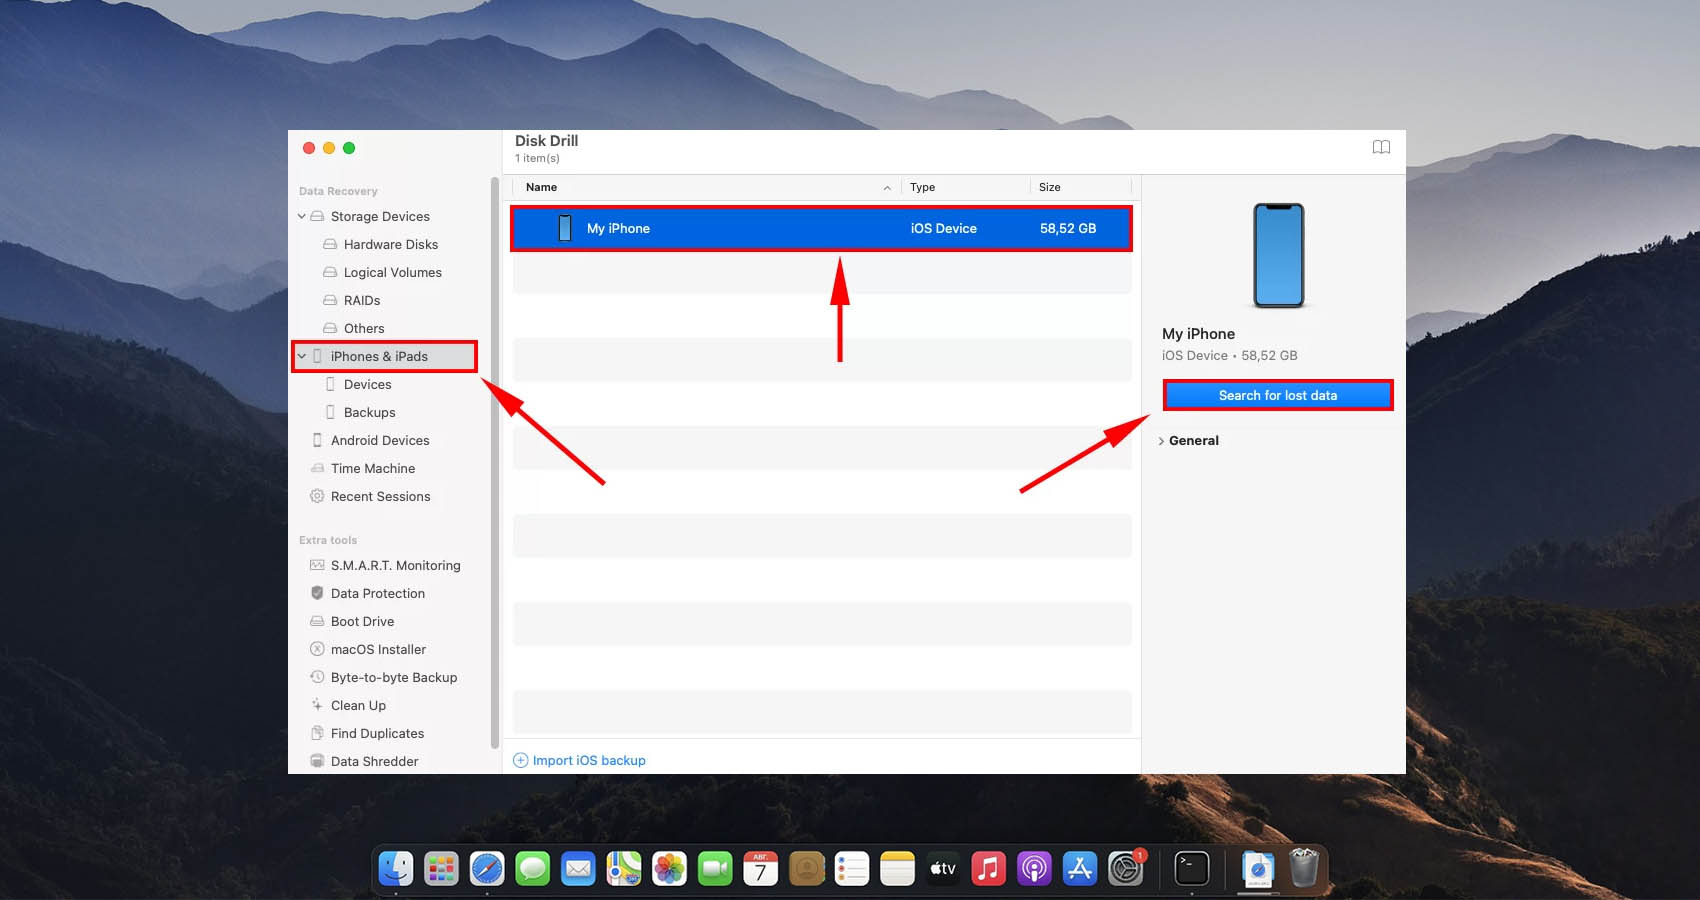Select the Clean Up tool

point(358,705)
